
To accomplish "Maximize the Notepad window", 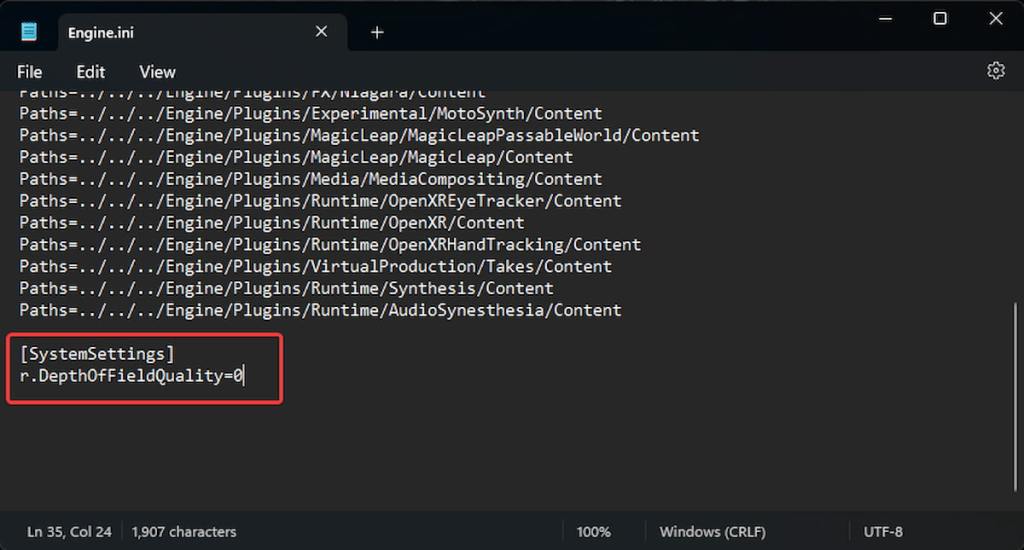I will (940, 19).
